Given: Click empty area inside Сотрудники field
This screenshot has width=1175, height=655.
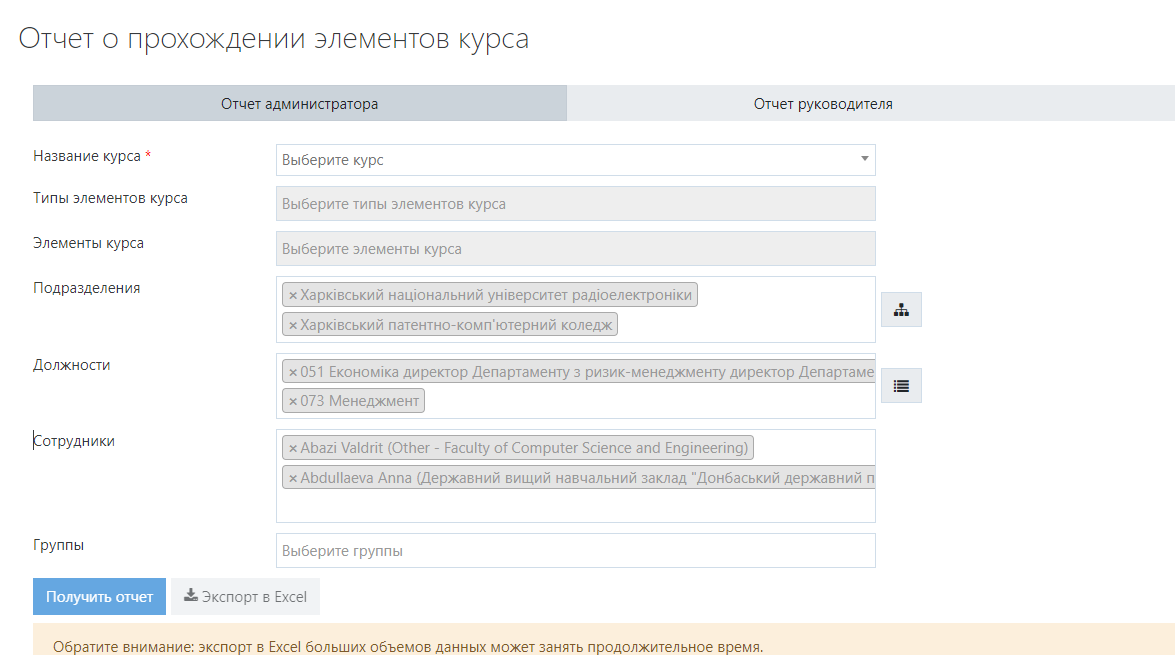Looking at the screenshot, I should (576, 505).
